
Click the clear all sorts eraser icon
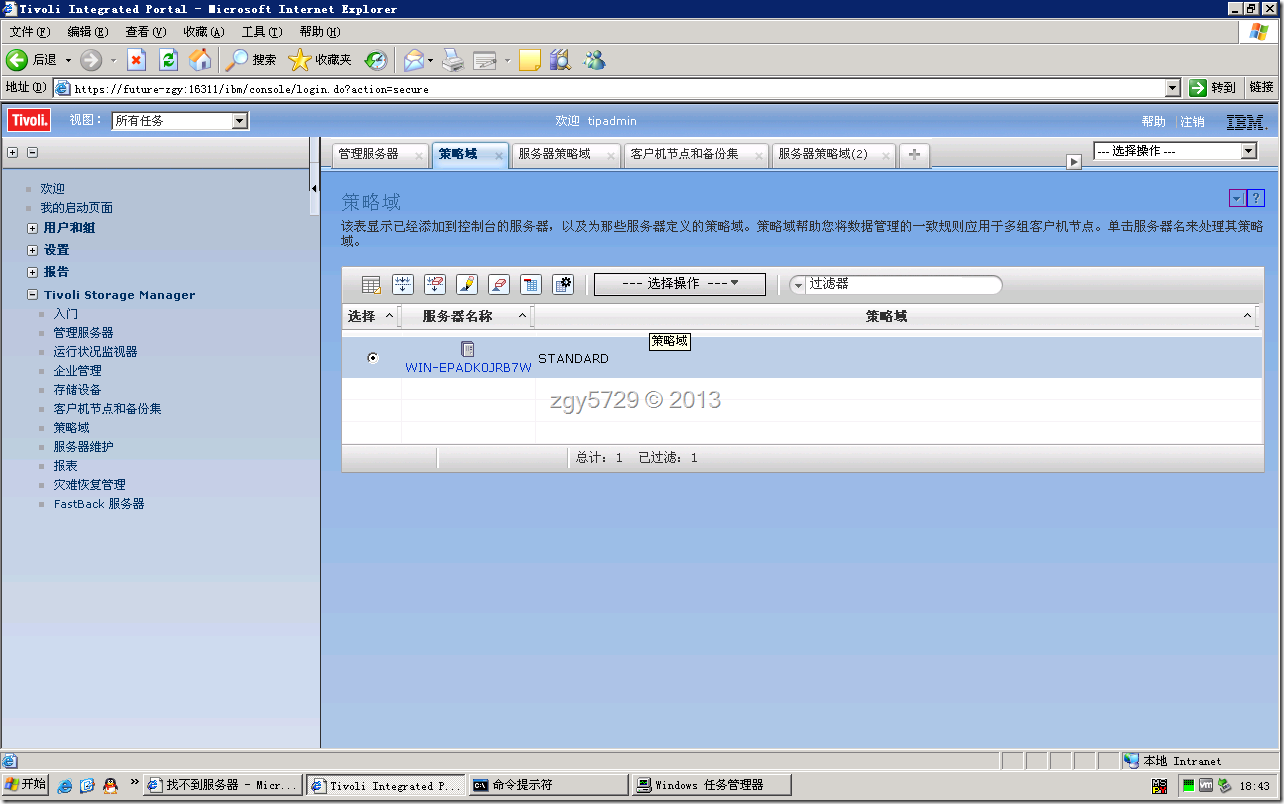click(499, 285)
